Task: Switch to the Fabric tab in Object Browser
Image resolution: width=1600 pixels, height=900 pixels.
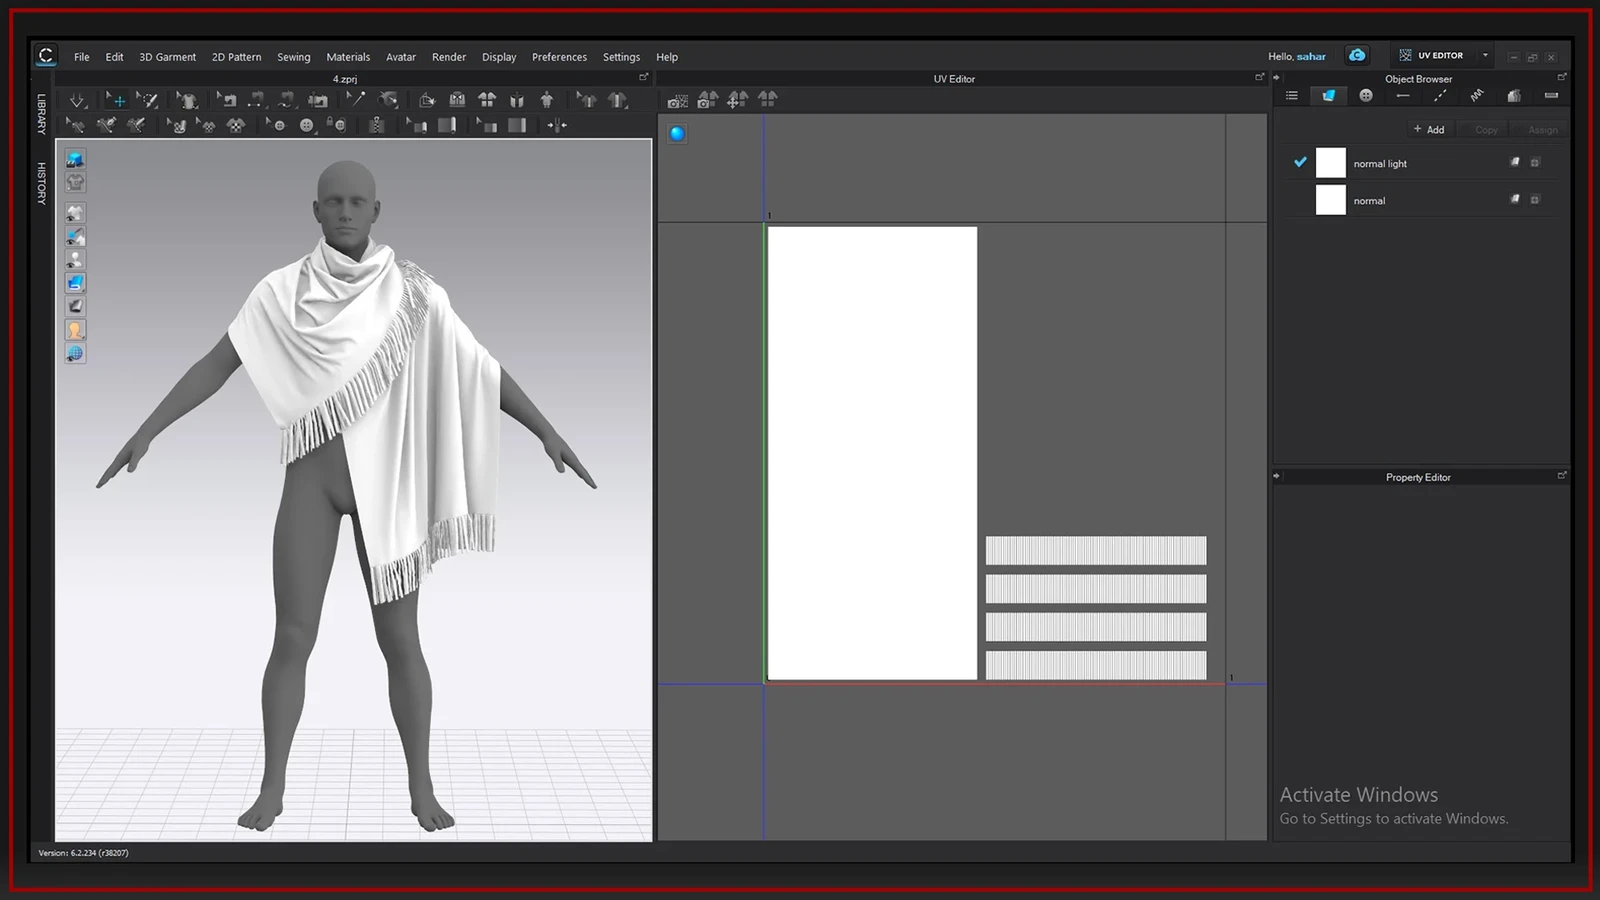Action: pyautogui.click(x=1328, y=96)
